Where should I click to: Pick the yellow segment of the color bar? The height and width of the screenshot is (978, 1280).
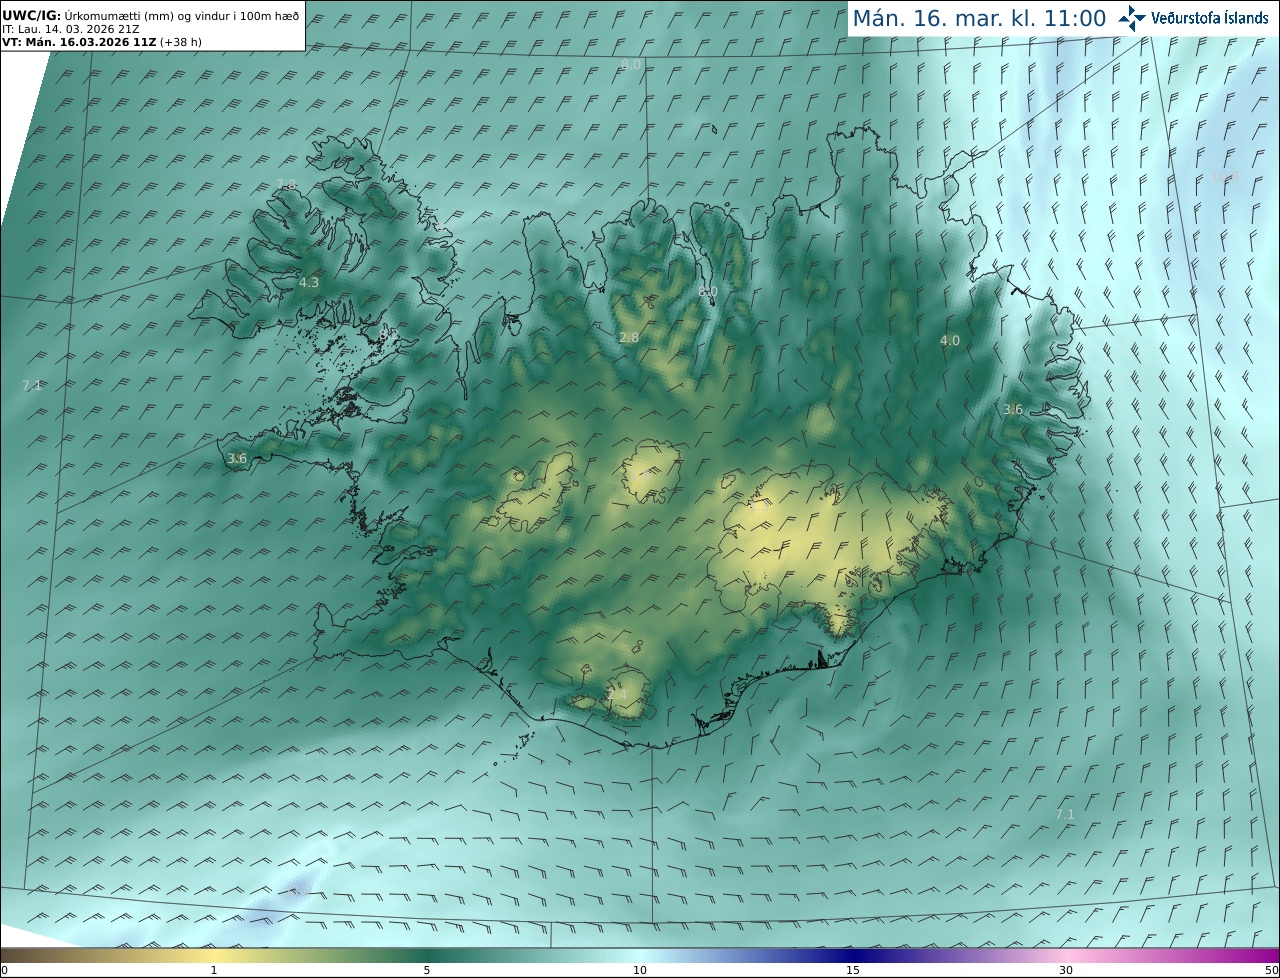click(214, 955)
